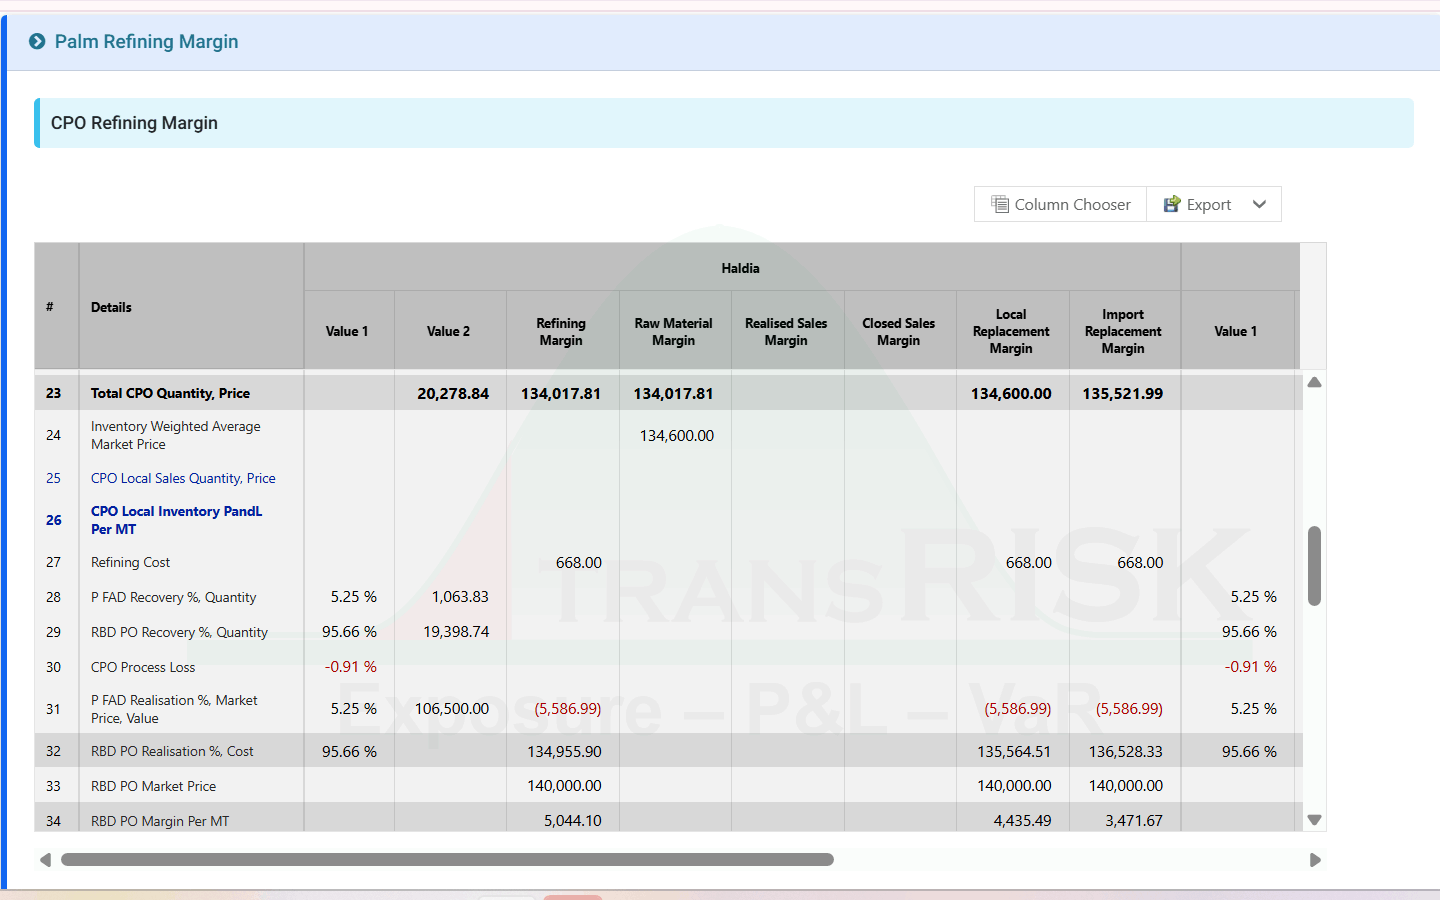
Task: Click the horizontal scrollbar thumb
Action: (x=447, y=860)
